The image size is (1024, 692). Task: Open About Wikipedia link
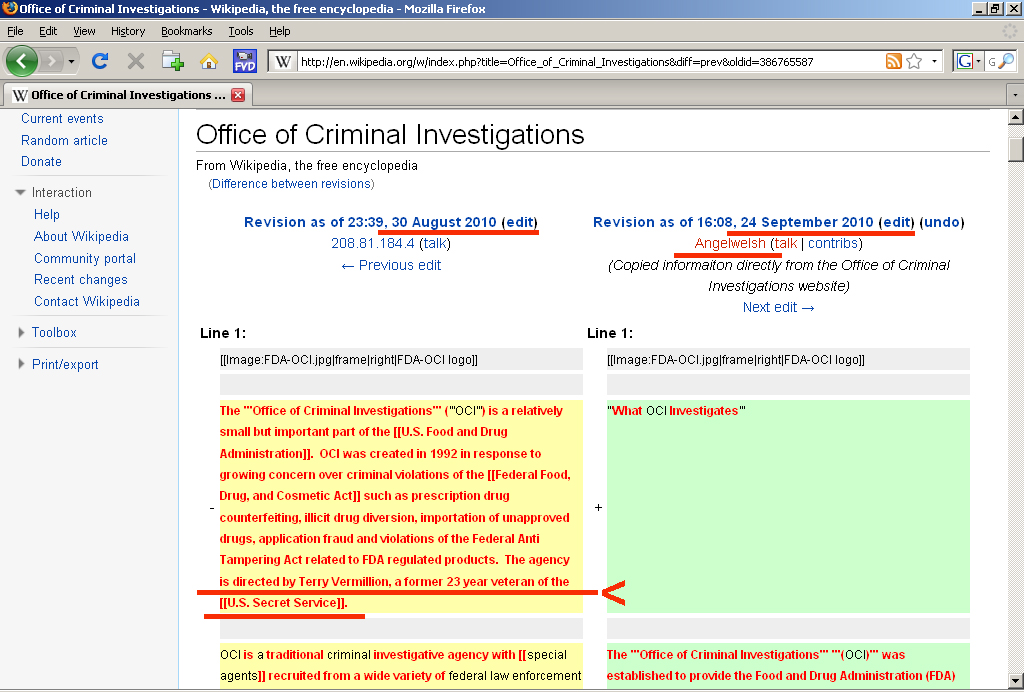(81, 236)
